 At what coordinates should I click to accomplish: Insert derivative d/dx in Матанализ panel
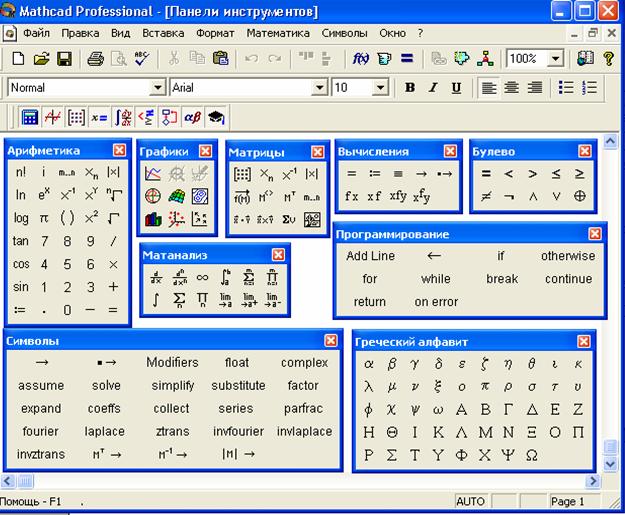(x=156, y=277)
